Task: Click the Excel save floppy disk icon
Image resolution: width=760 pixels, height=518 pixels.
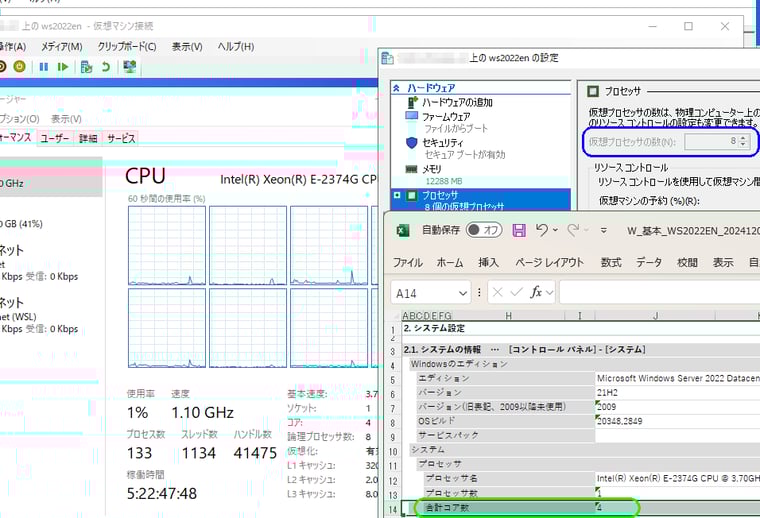Action: [519, 230]
